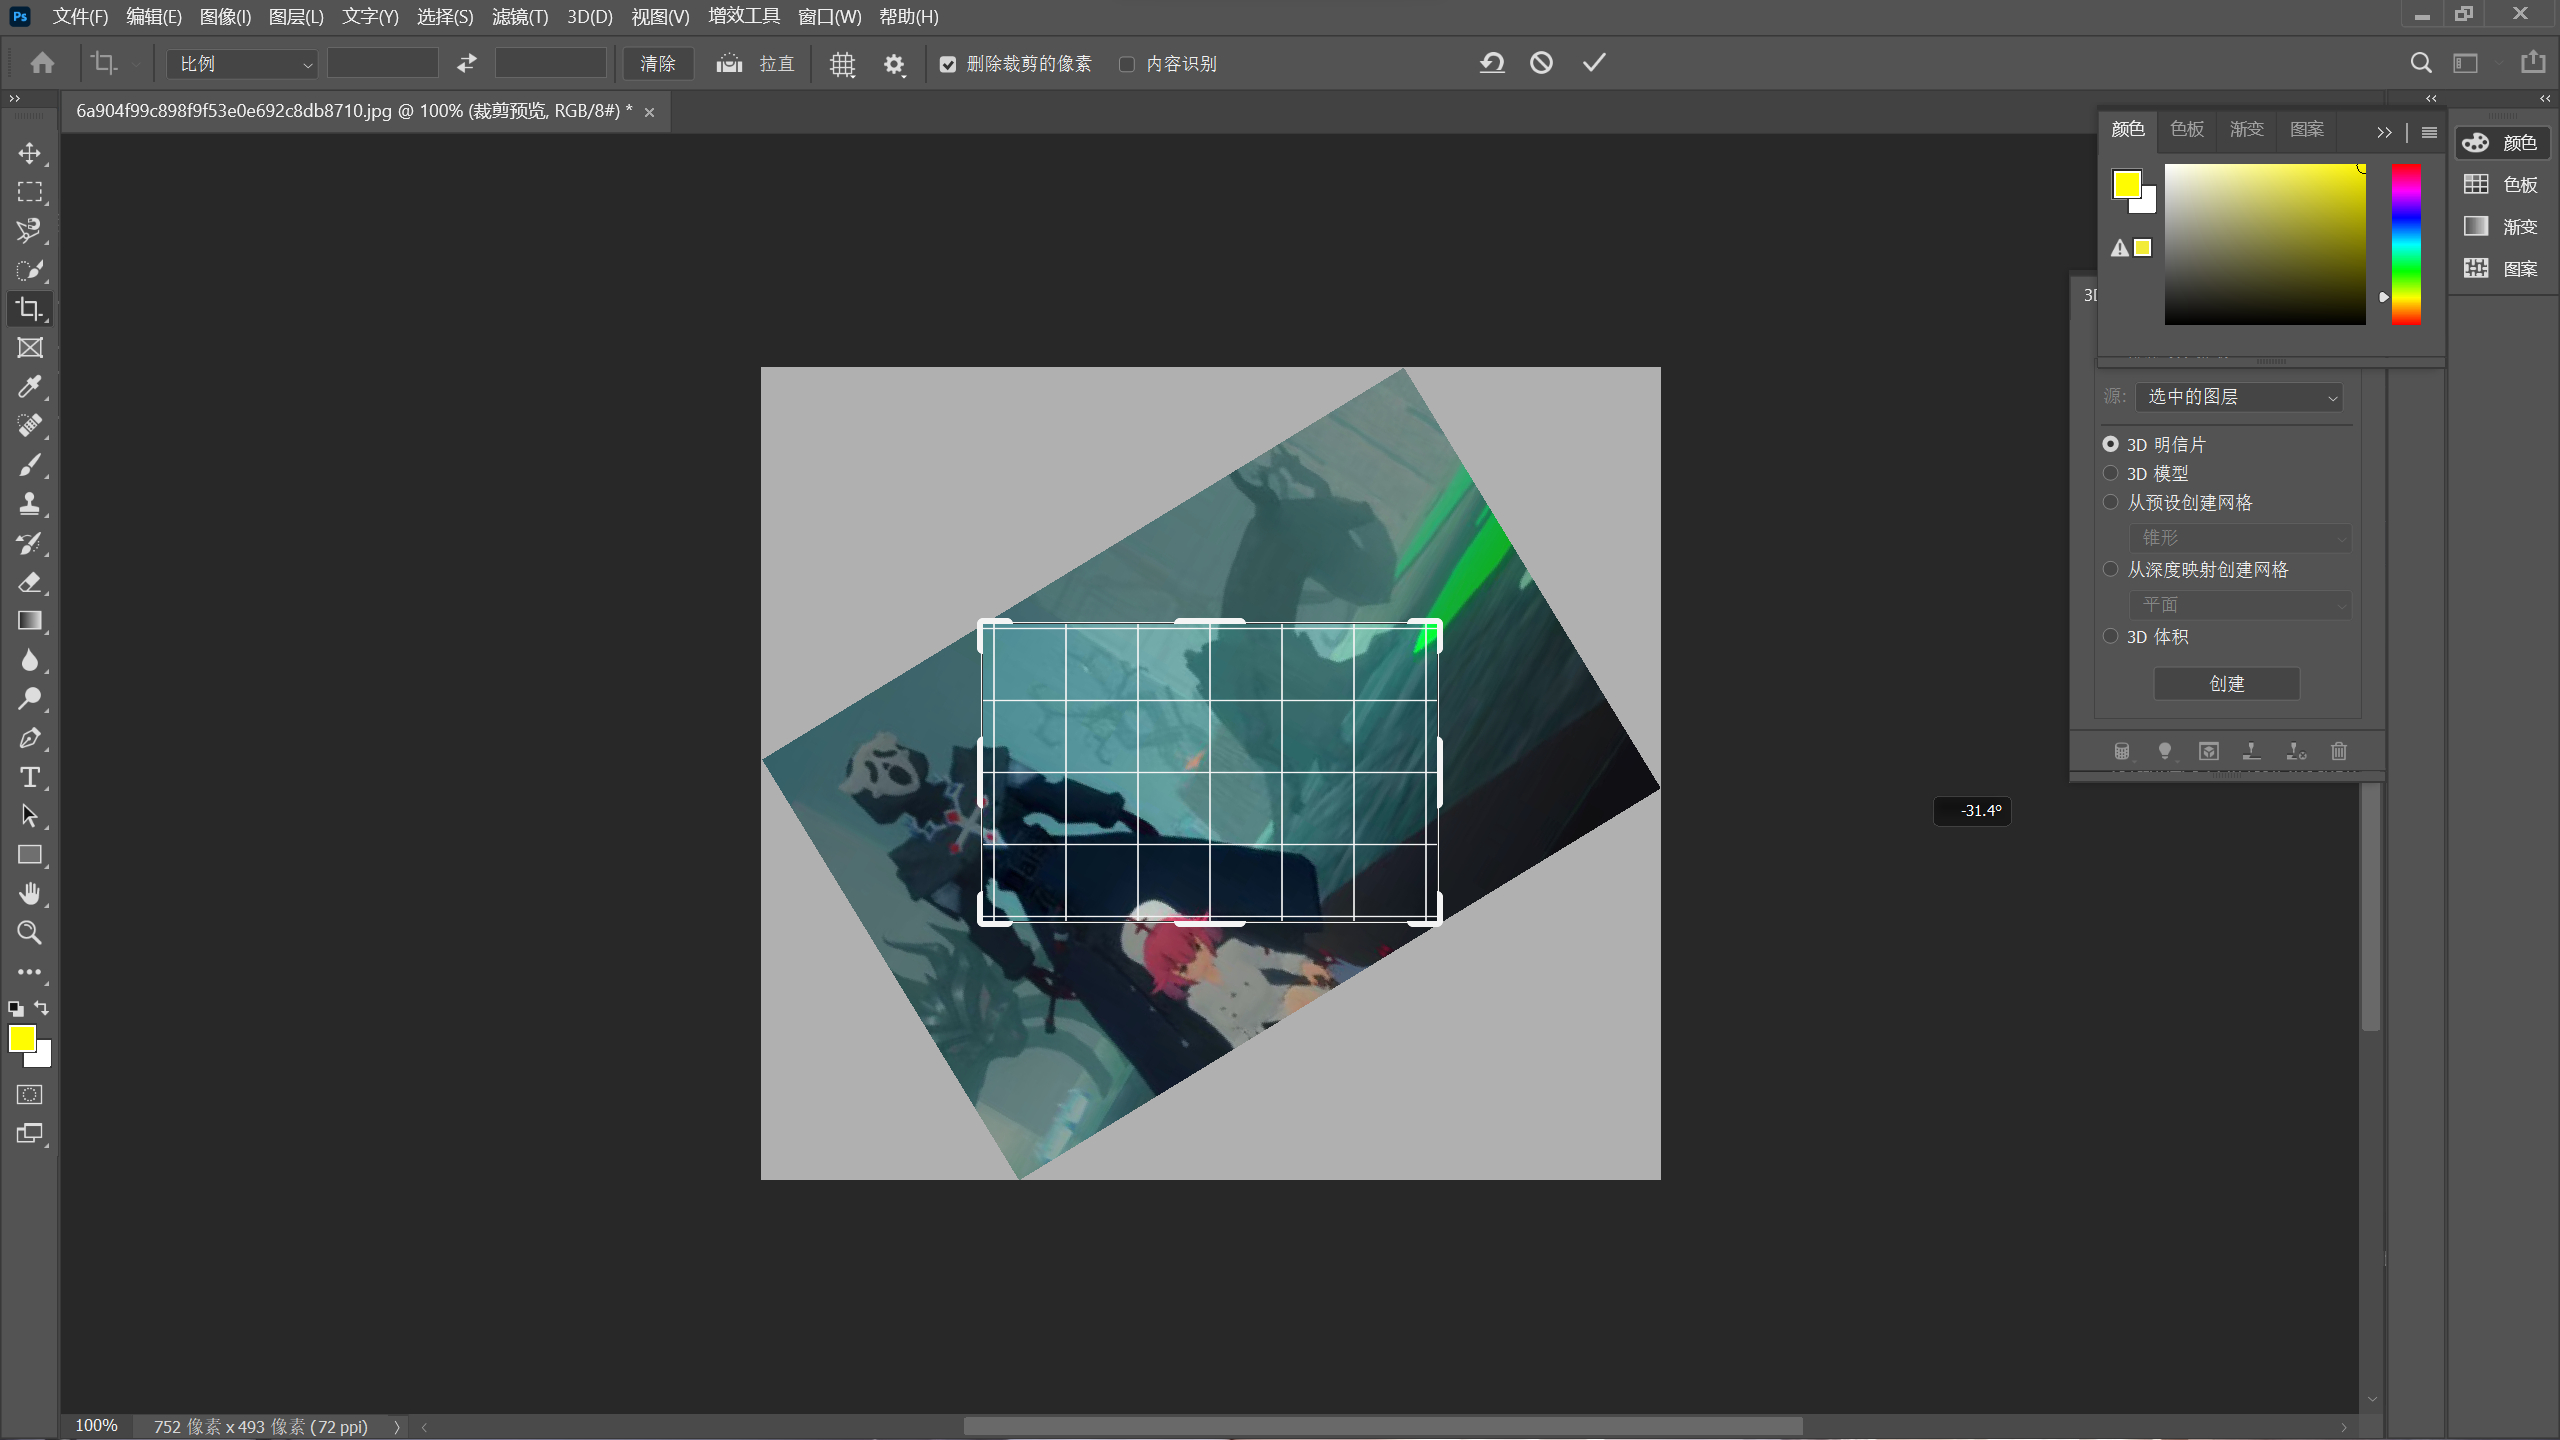
Task: Switch to the 渐变 tab
Action: click(2246, 129)
